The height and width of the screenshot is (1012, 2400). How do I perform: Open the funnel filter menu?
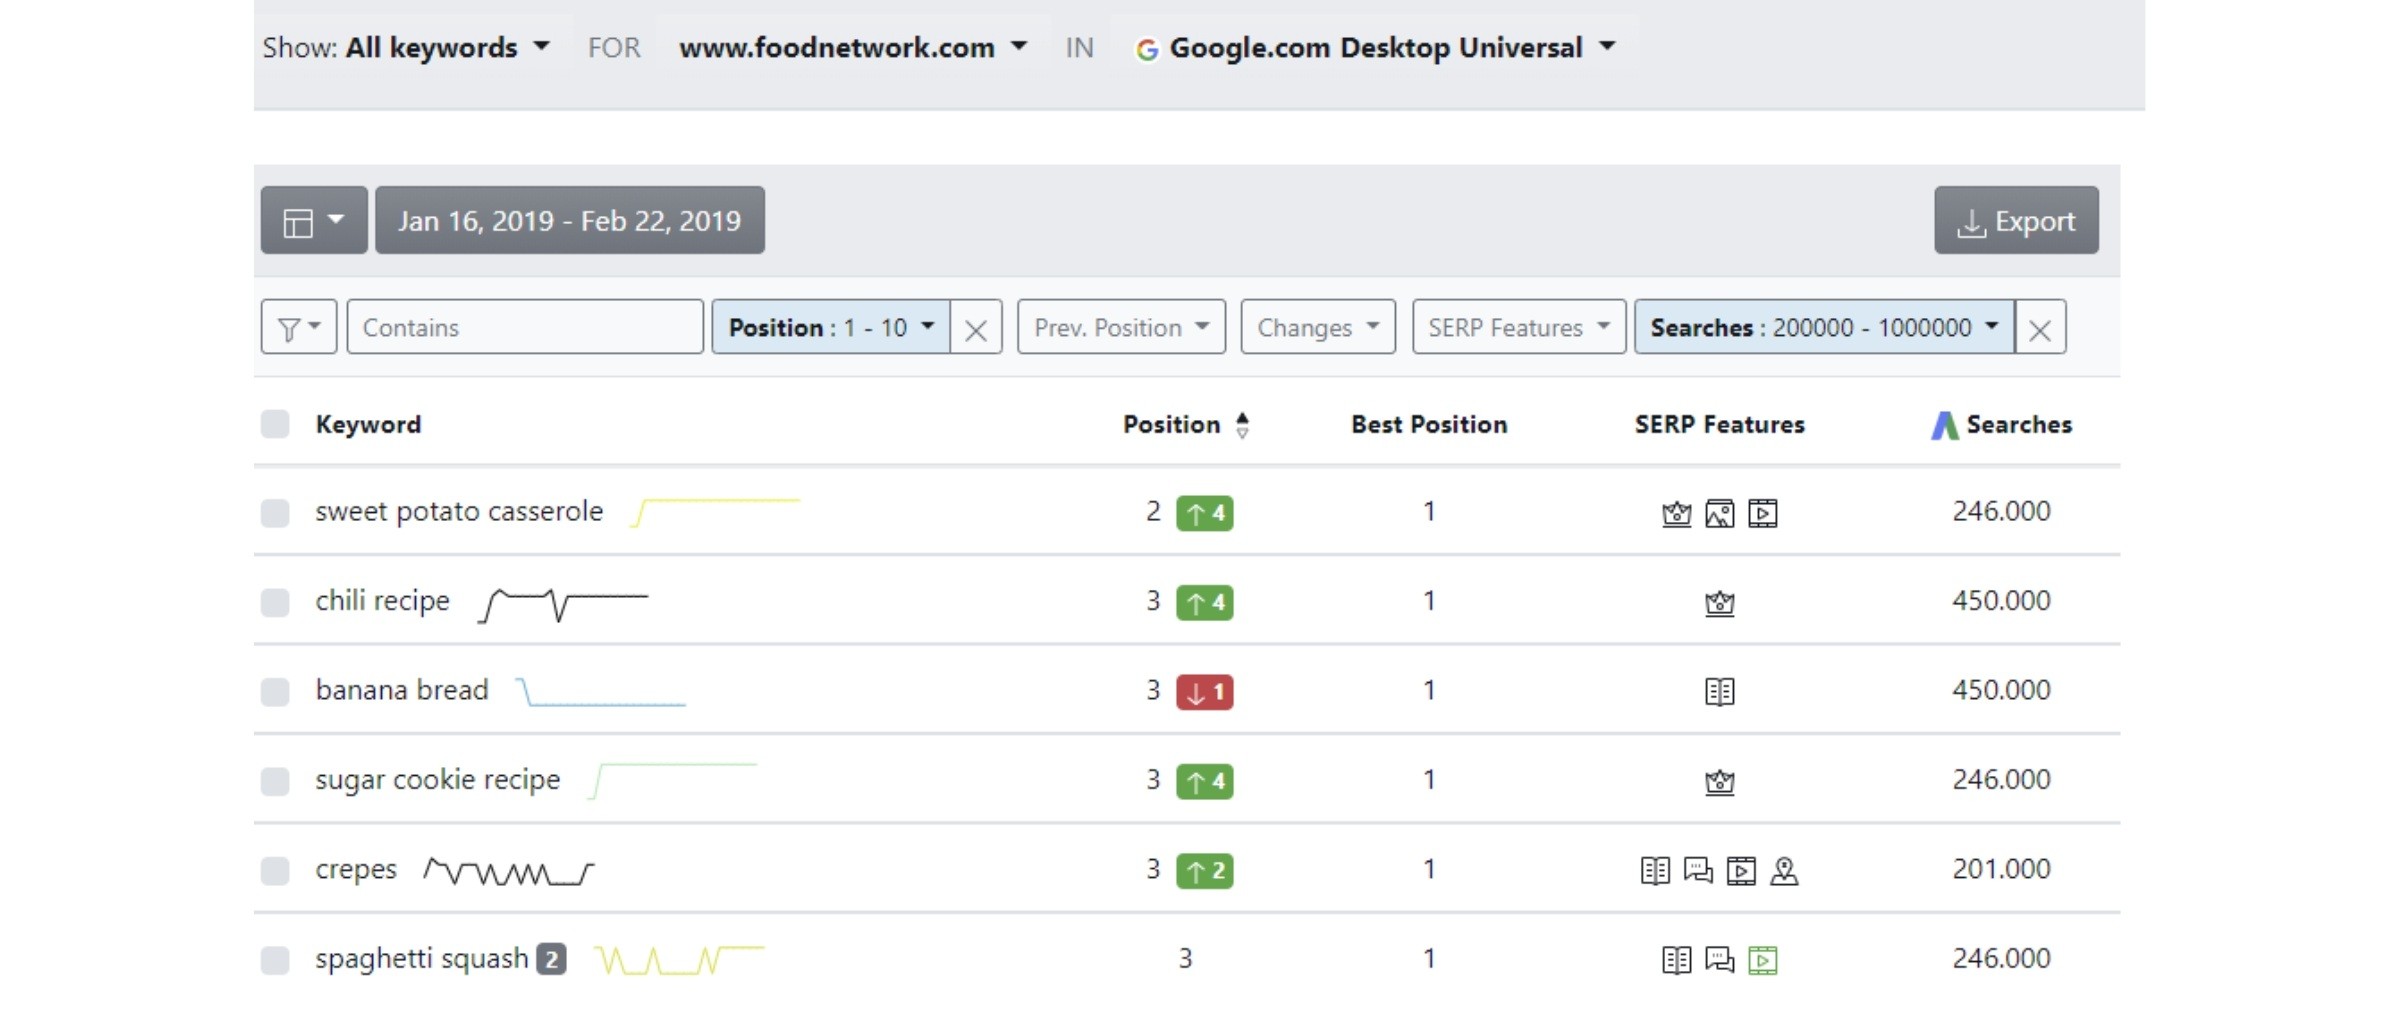(x=298, y=327)
